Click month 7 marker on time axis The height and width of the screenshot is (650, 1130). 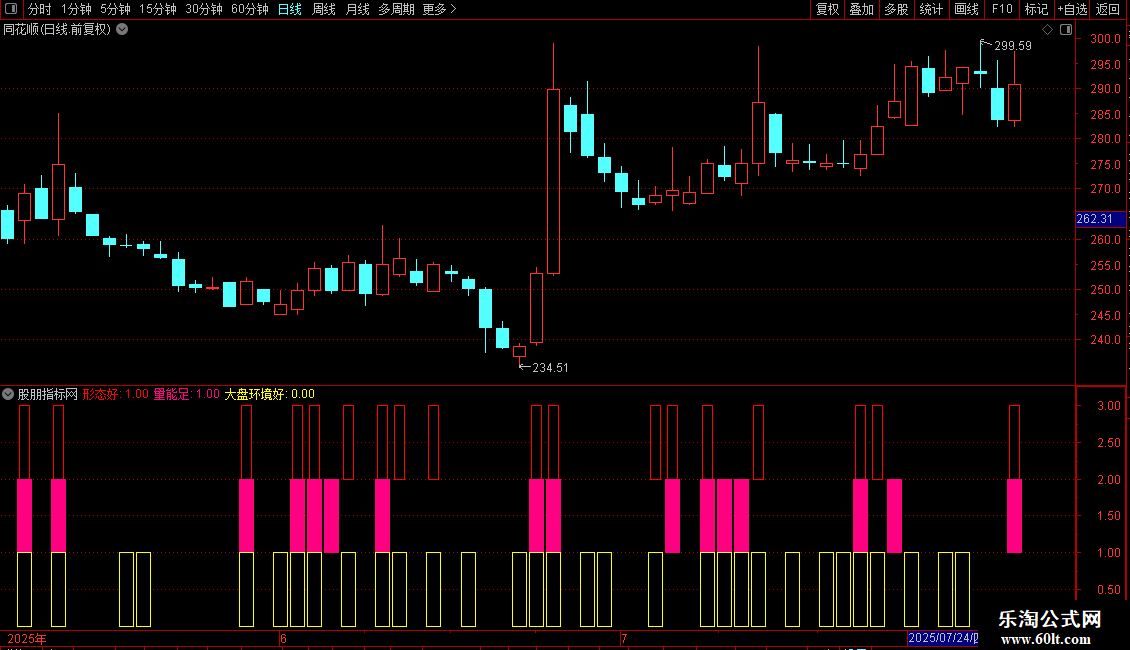pyautogui.click(x=624, y=639)
